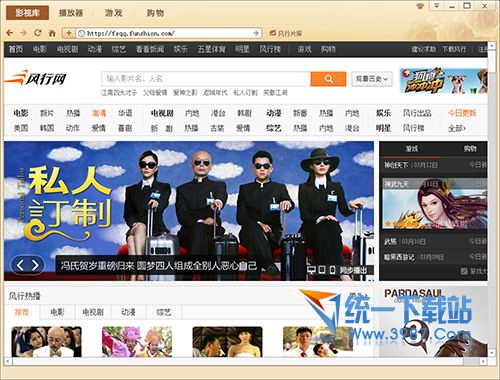Open the third hot video thumbnail
500x380 pixels.
(x=227, y=342)
